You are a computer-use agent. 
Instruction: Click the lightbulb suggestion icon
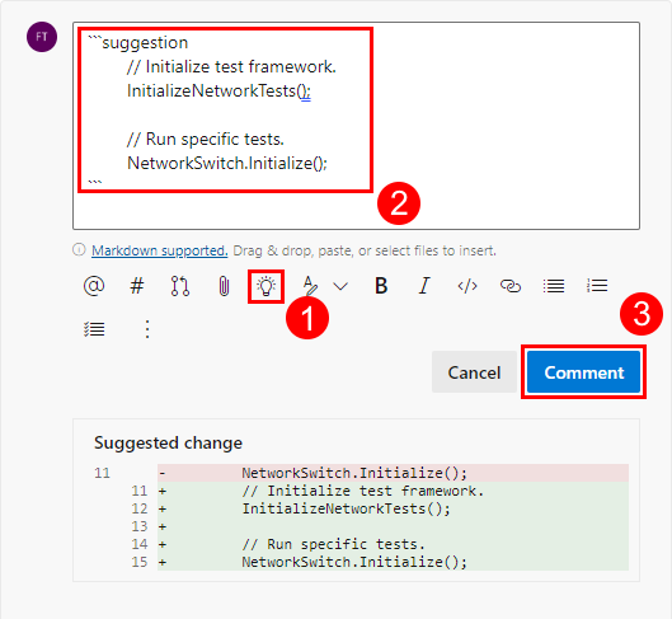click(266, 286)
